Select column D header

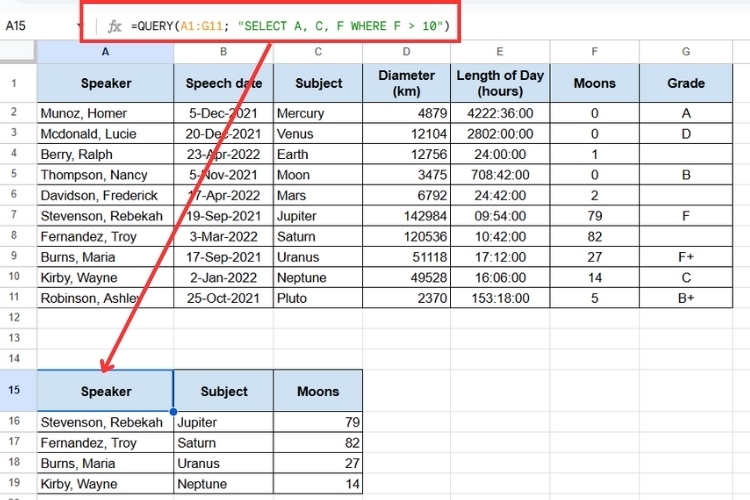(407, 52)
